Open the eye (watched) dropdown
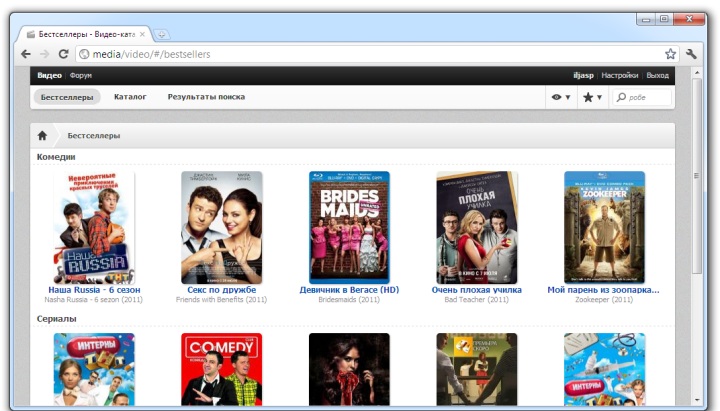 pos(561,97)
